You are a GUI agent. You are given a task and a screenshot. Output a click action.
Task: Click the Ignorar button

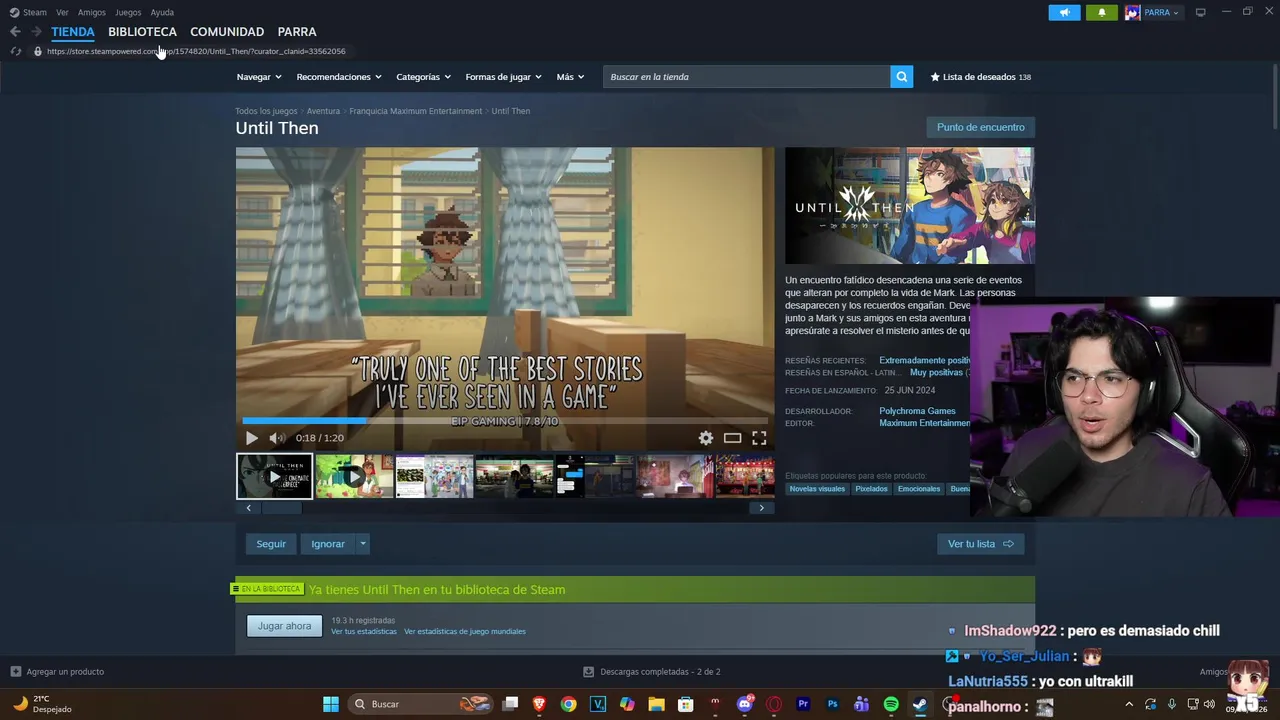tap(327, 544)
